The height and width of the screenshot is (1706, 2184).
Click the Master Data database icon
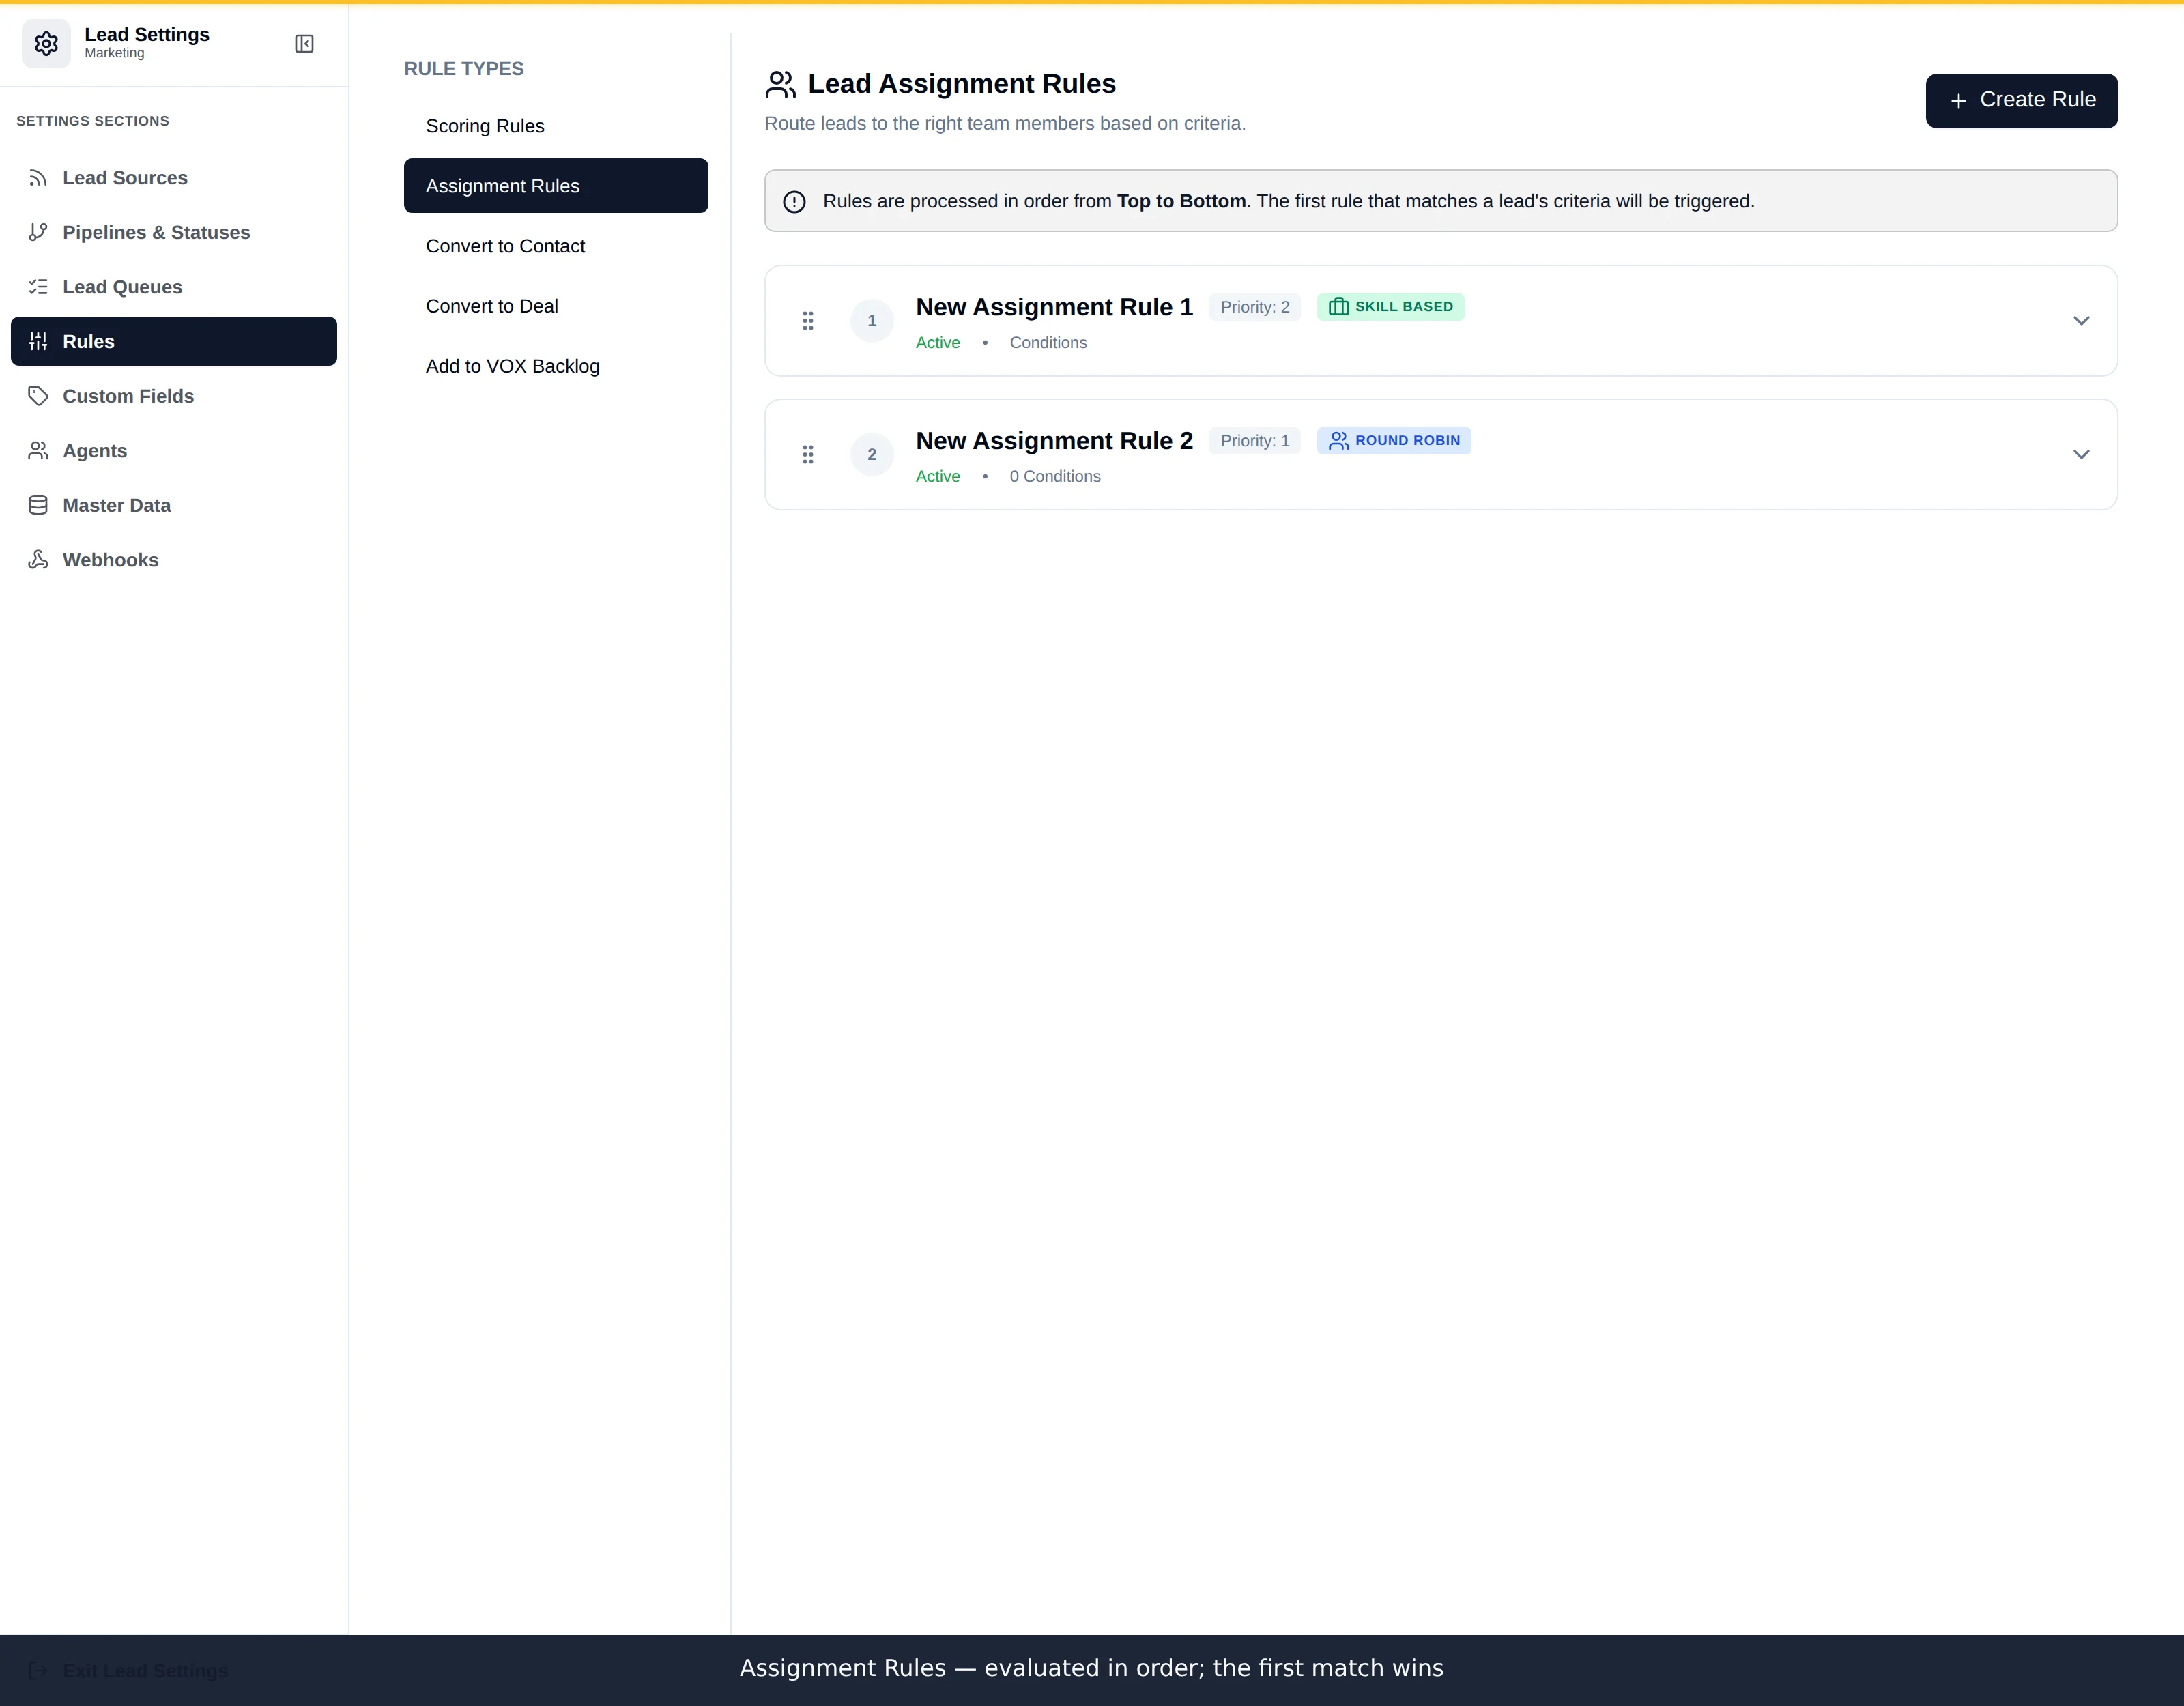pos(38,505)
